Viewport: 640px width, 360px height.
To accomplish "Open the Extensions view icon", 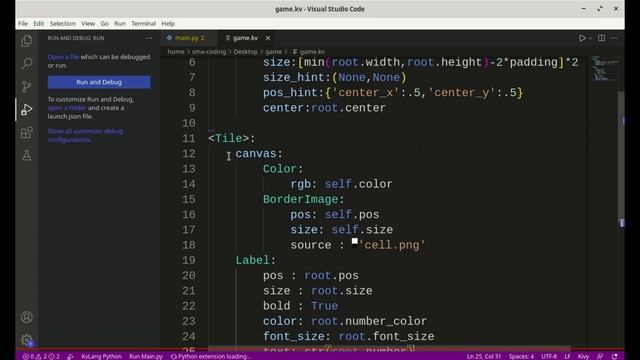I will tap(27, 132).
